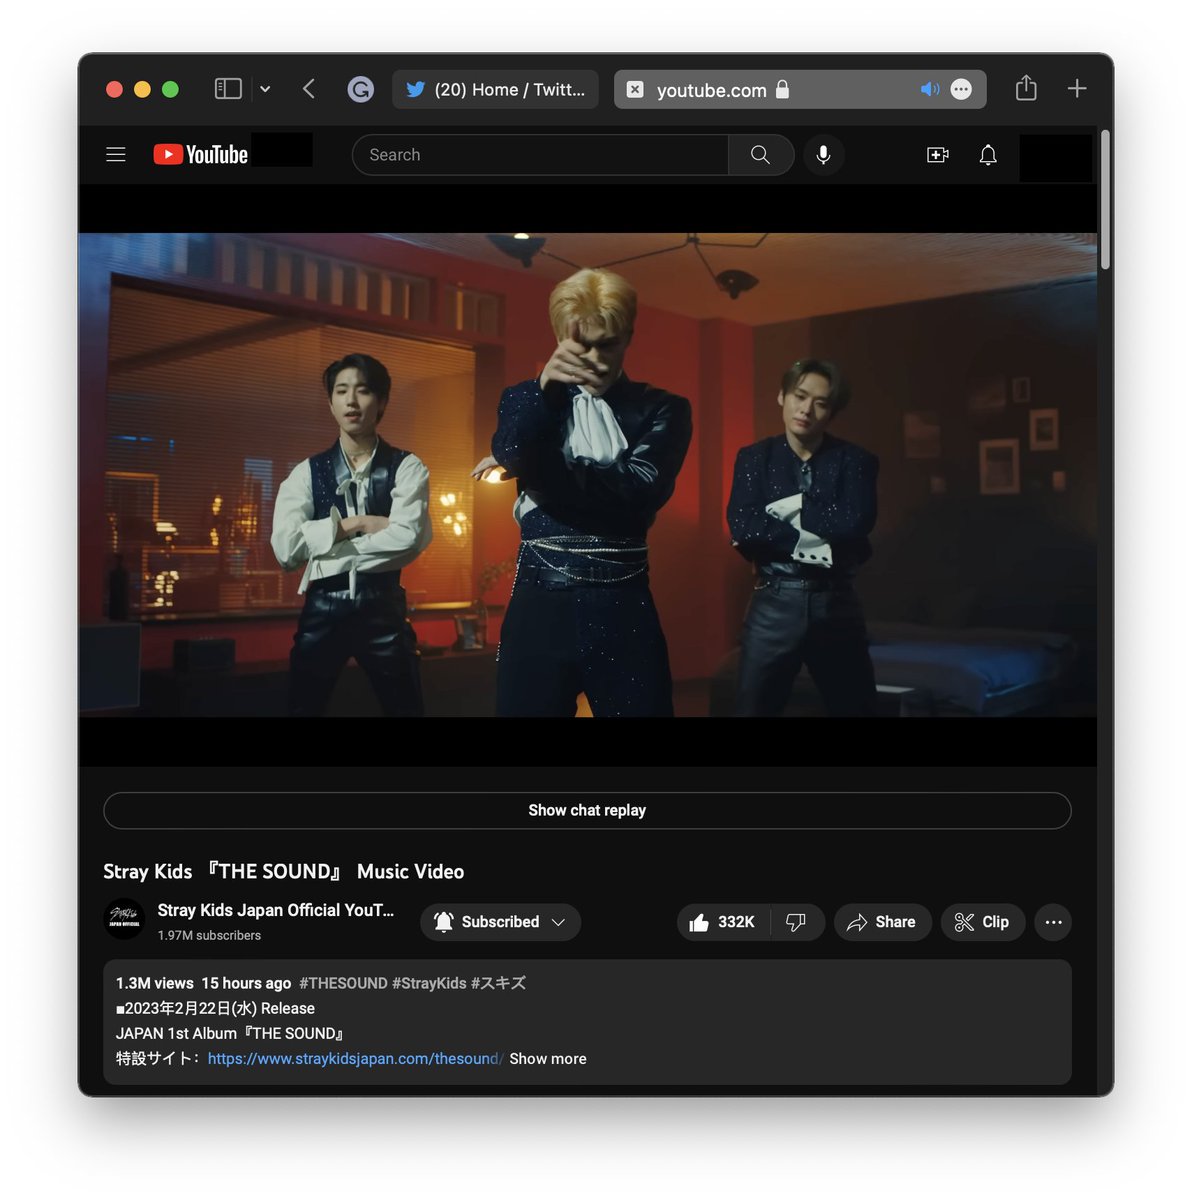
Task: Open the #スキズ hashtag
Action: click(x=498, y=983)
